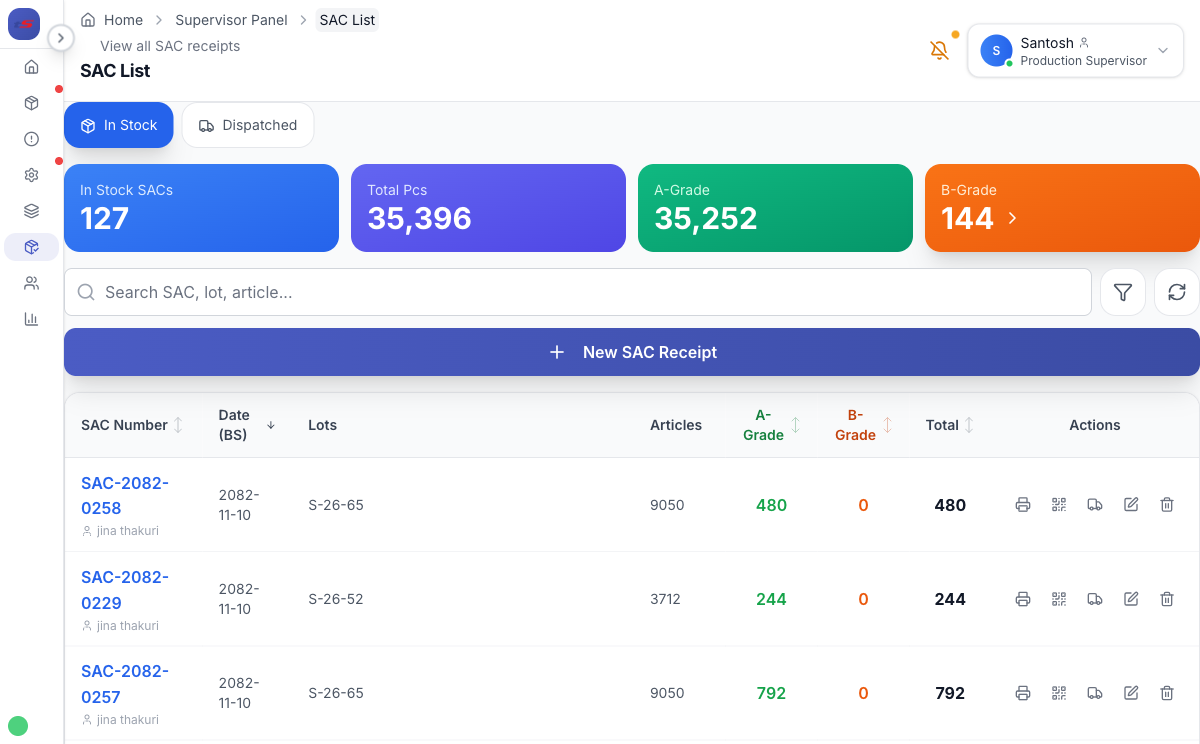Expand the collapsed sidebar
The height and width of the screenshot is (744, 1200).
61,38
